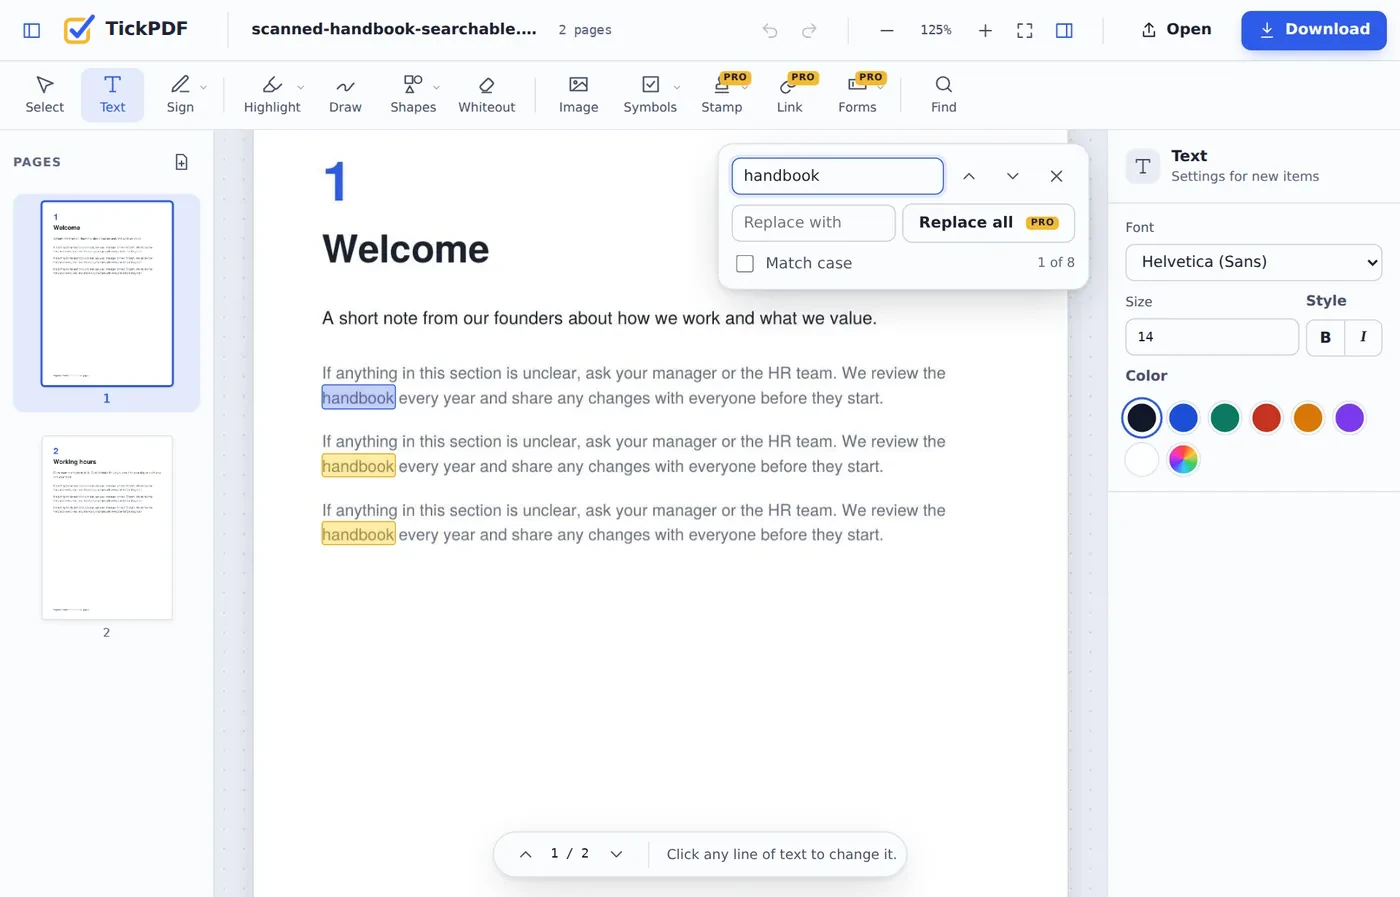1400x897 pixels.
Task: Expand the Highlight tool dropdown arrow
Action: [x=301, y=87]
